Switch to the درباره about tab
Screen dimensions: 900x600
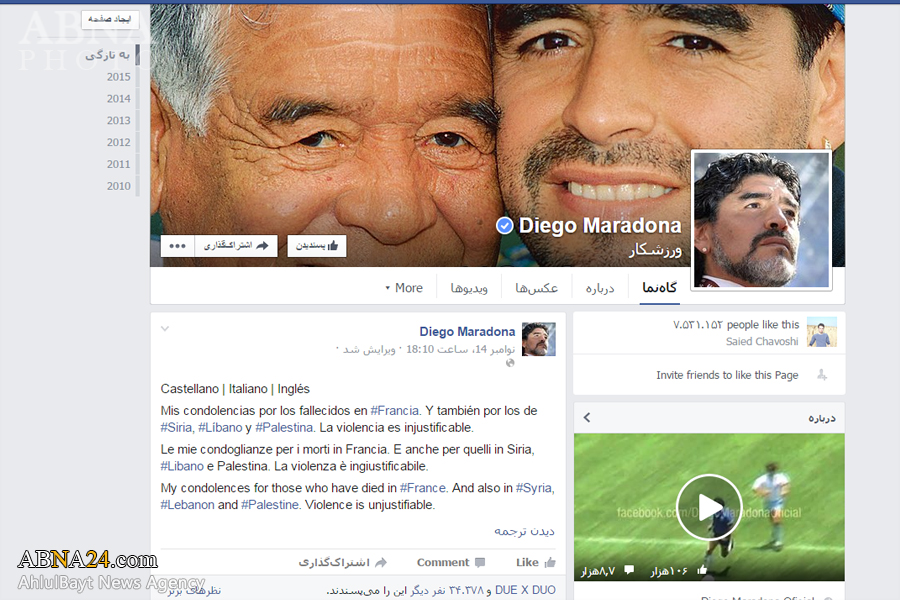pos(600,288)
